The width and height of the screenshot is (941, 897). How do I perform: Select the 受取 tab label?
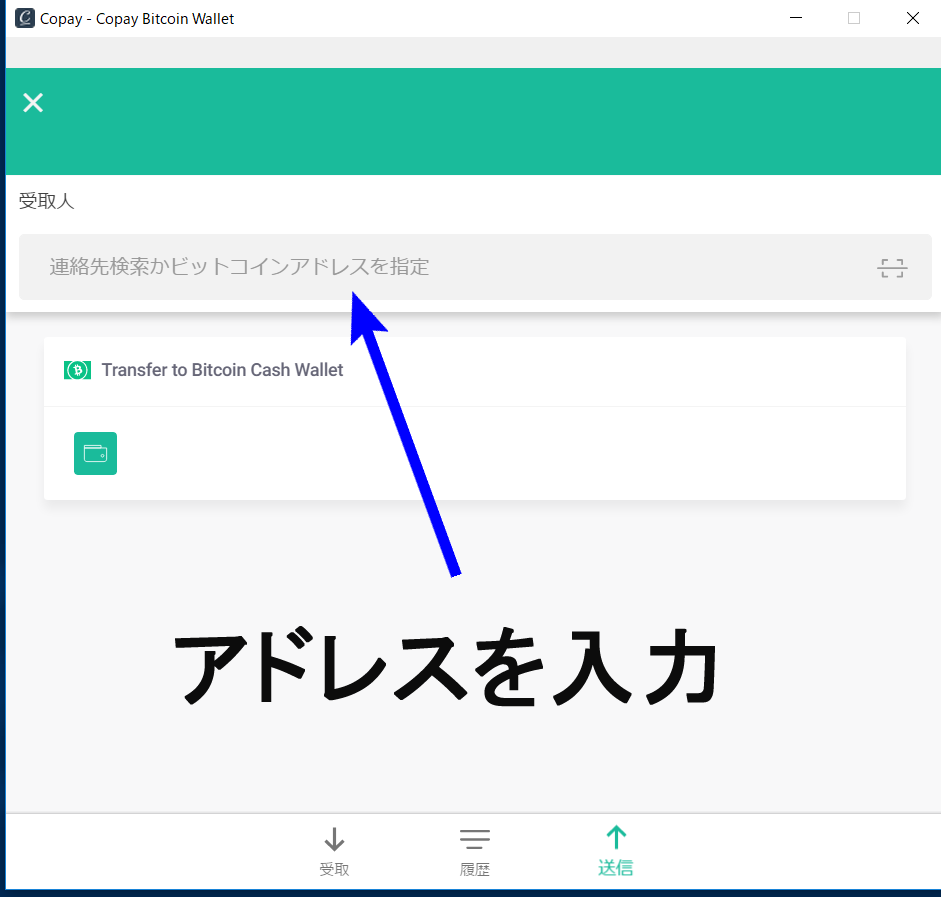pos(334,870)
